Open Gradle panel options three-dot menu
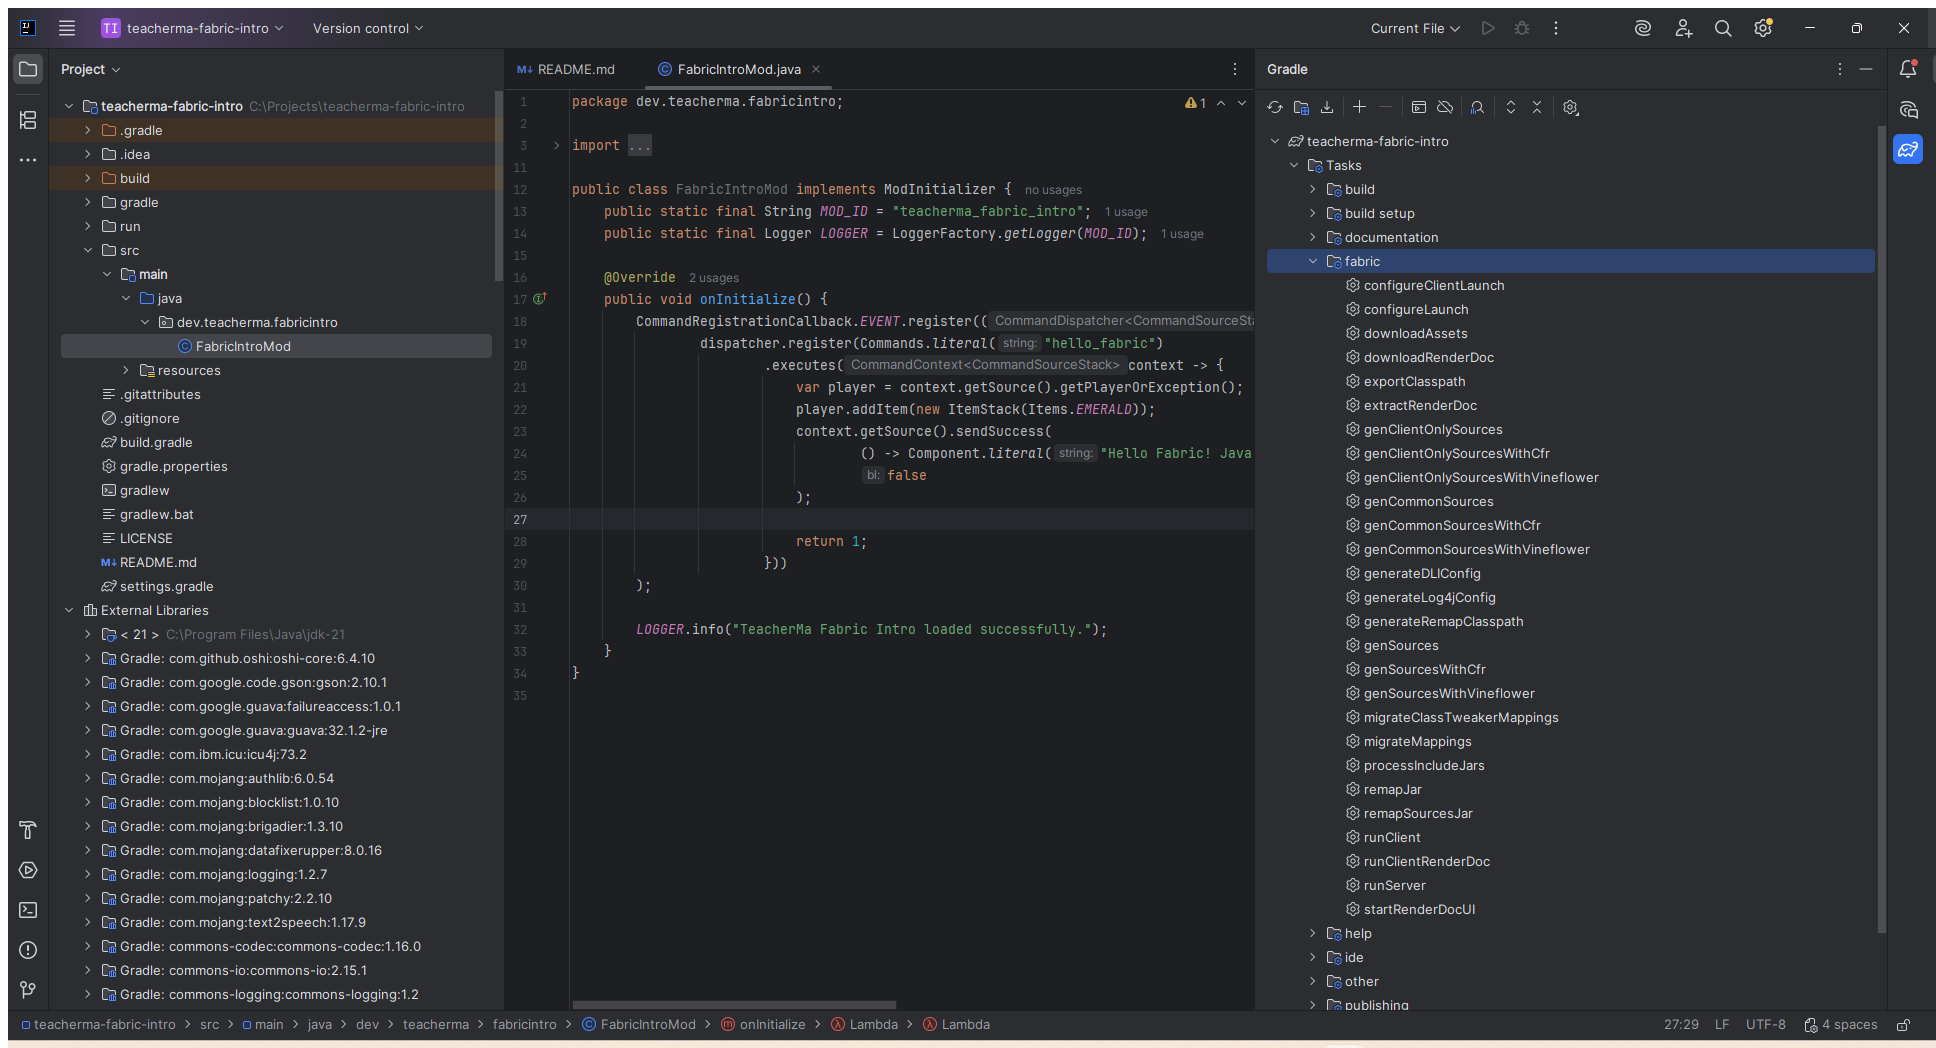 point(1839,69)
